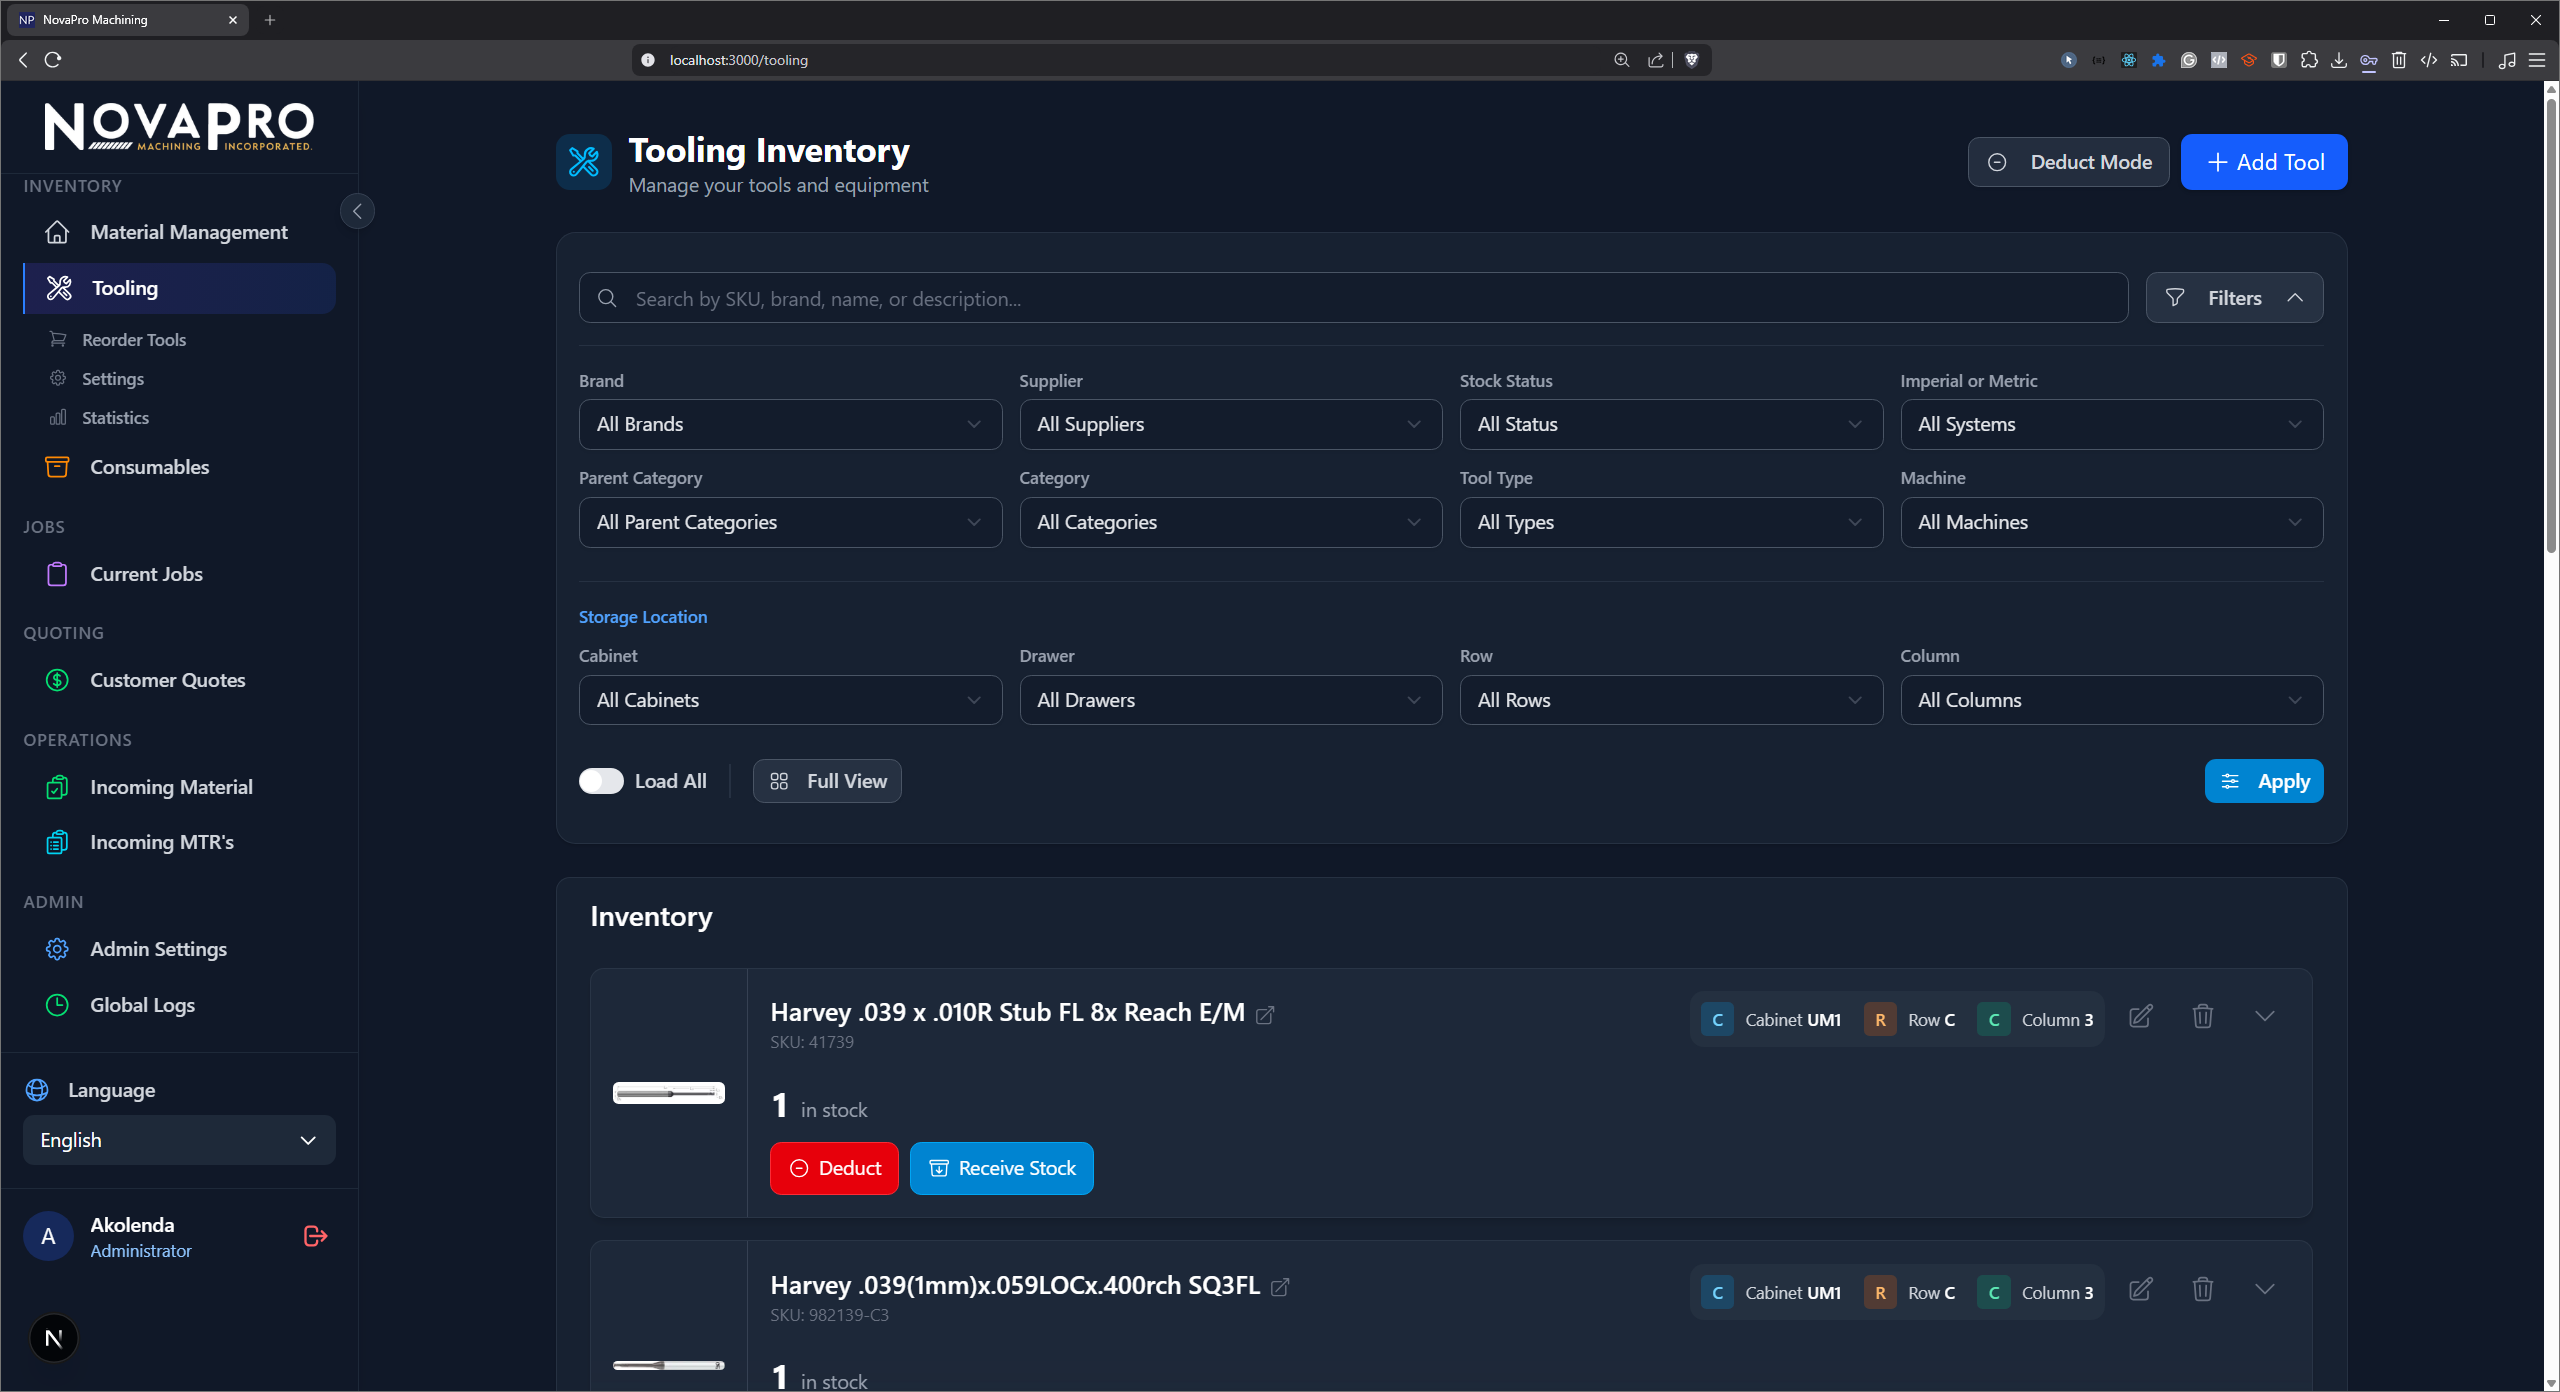The image size is (2560, 1392).
Task: Click the Settings gear icon in sidebar
Action: click(58, 378)
